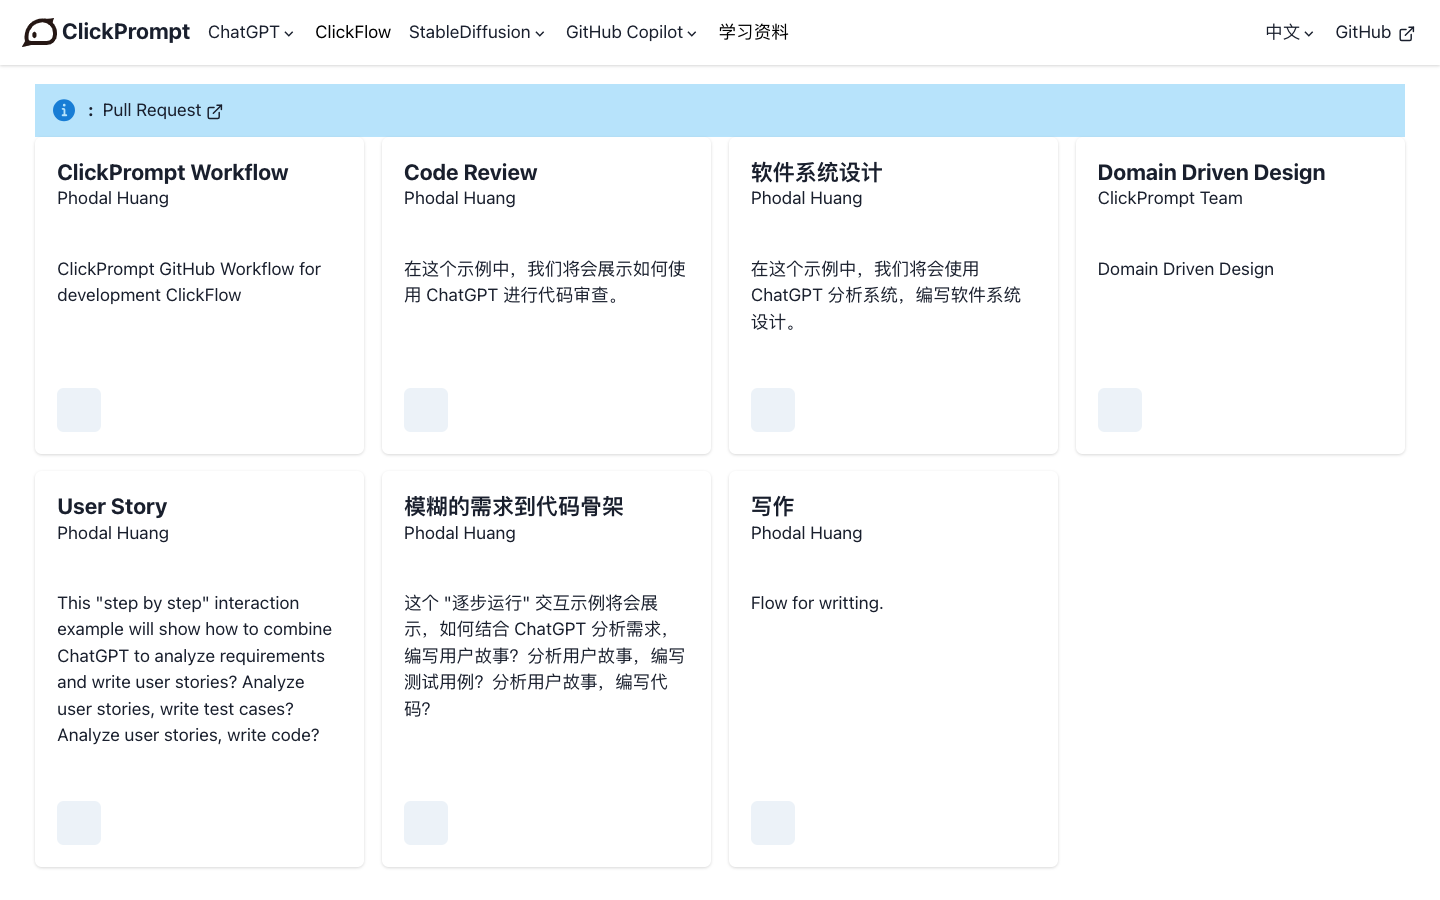Screen dimensions: 1440x900
Task: Open the Pull Request link
Action: (151, 110)
